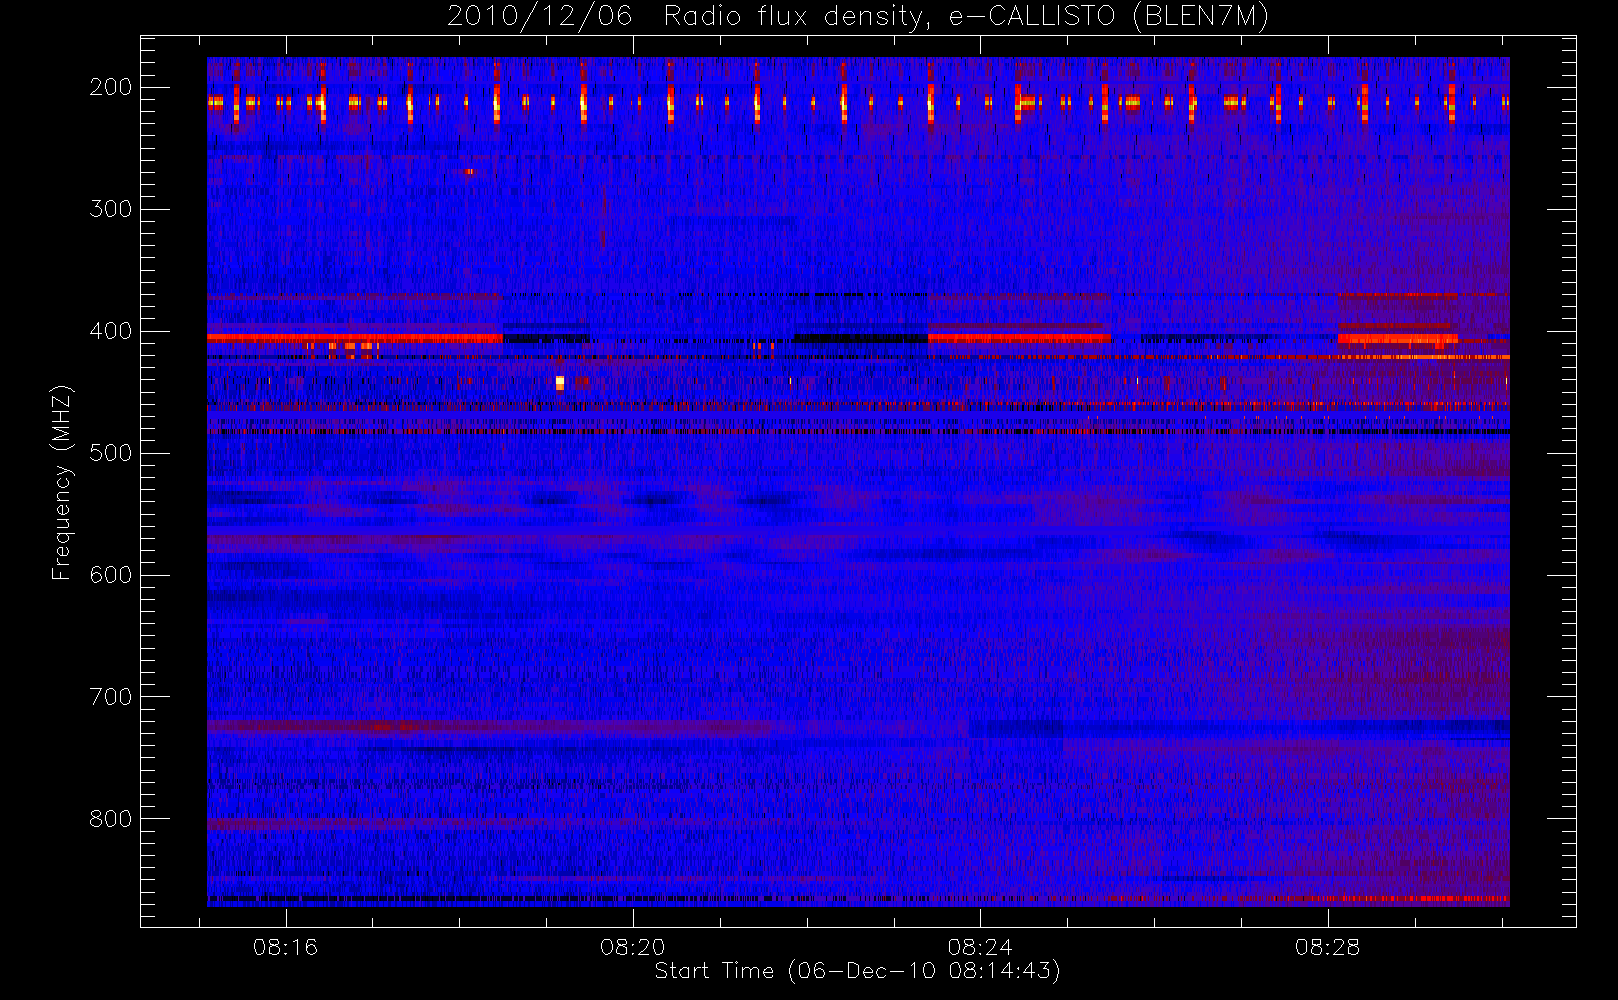
Task: Select the 400 frequency tick label
Action: 110,331
